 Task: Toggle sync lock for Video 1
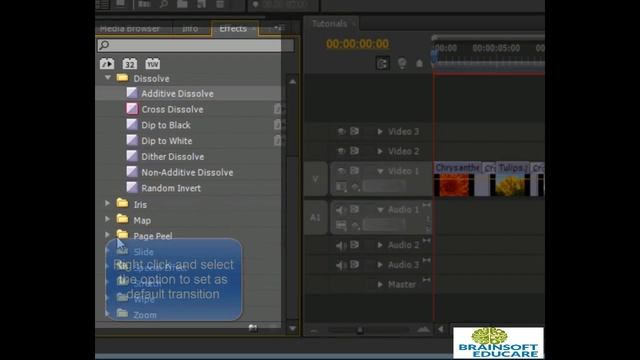pyautogui.click(x=354, y=171)
